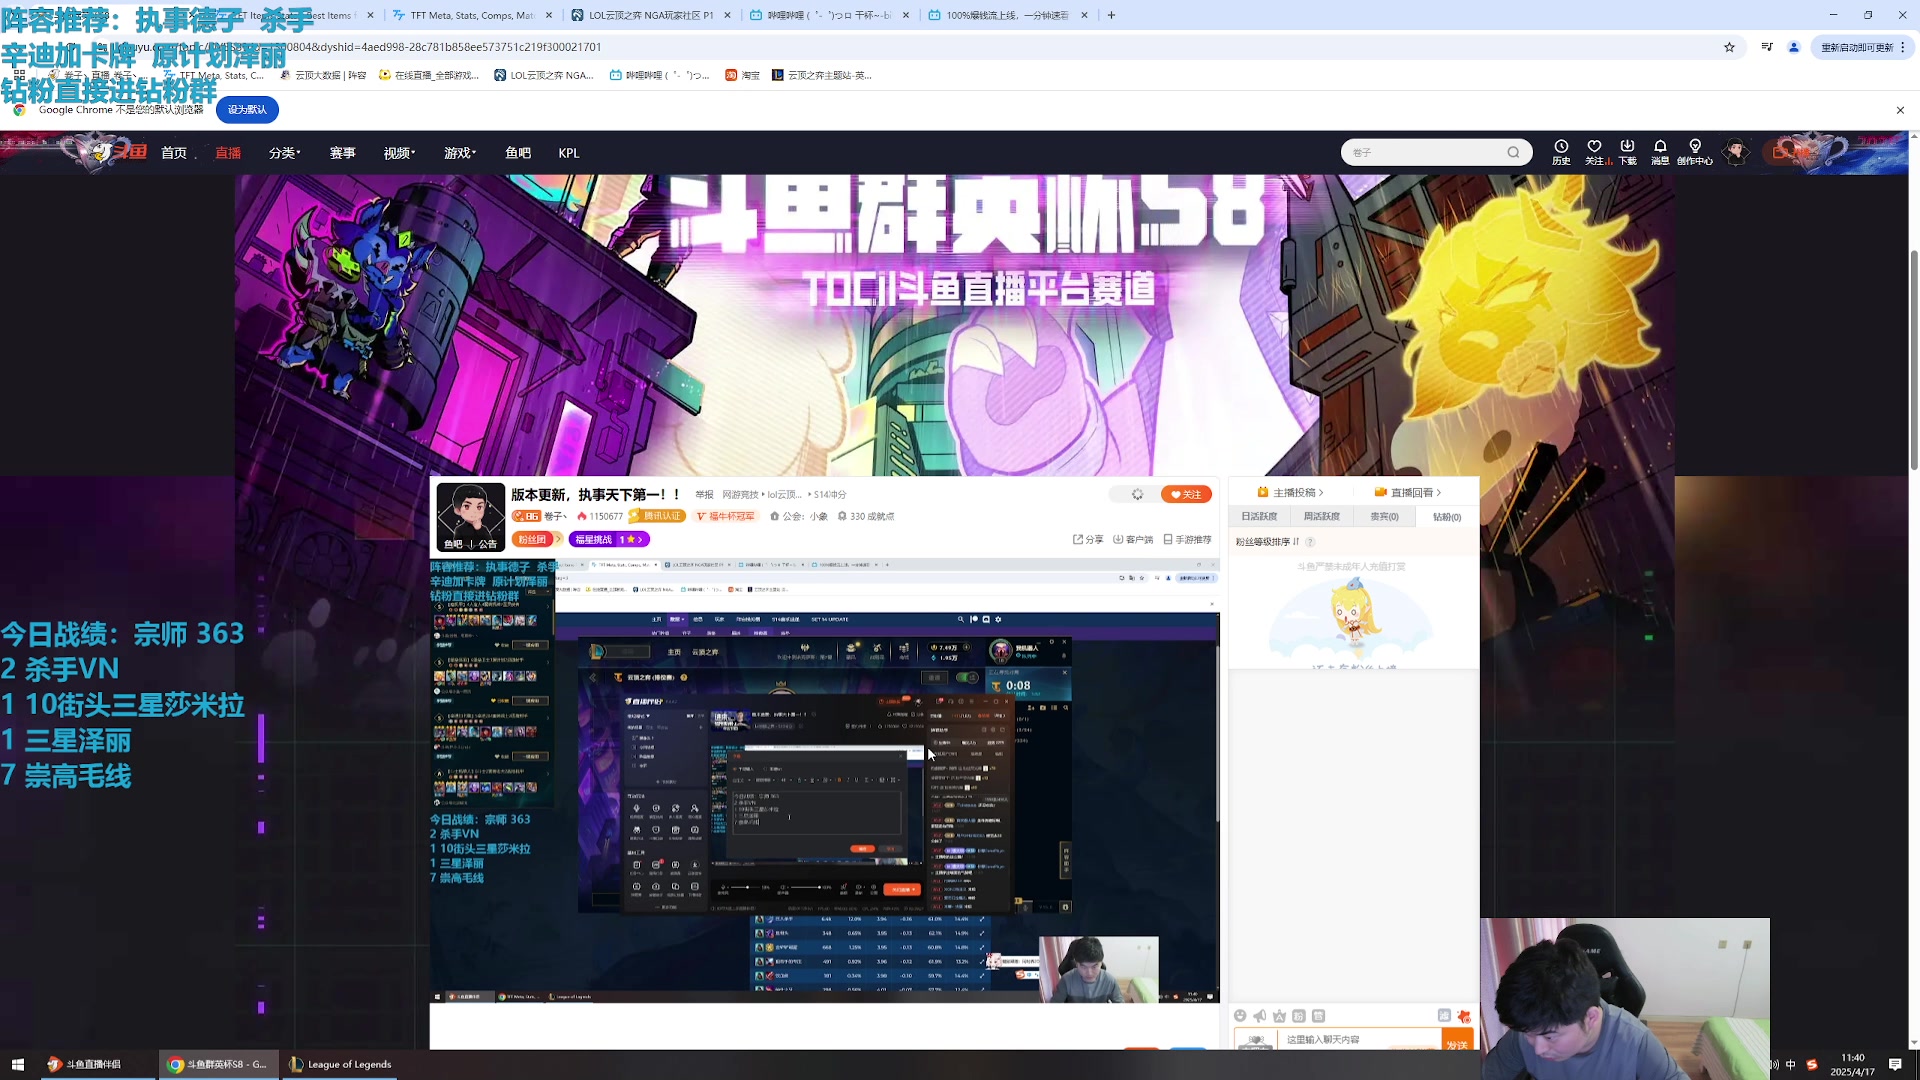Expand the 游戏 dropdown menu
1920x1080 pixels.
click(x=460, y=153)
